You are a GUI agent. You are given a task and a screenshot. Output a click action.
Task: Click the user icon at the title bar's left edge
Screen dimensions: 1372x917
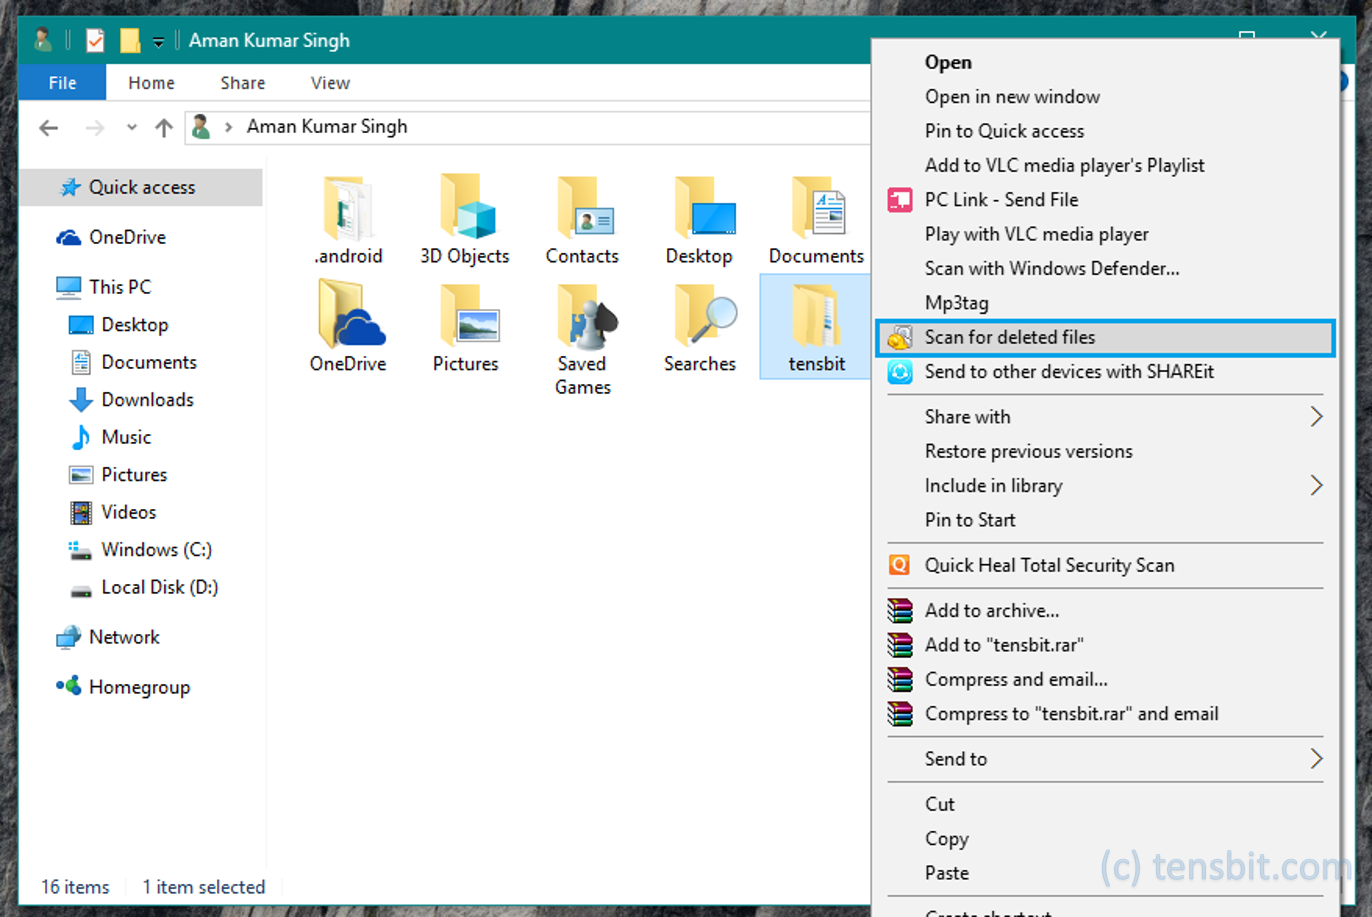[43, 40]
